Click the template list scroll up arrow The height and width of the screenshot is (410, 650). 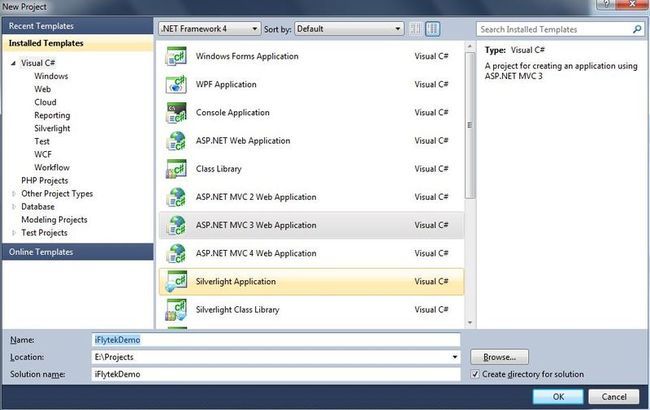coord(470,46)
